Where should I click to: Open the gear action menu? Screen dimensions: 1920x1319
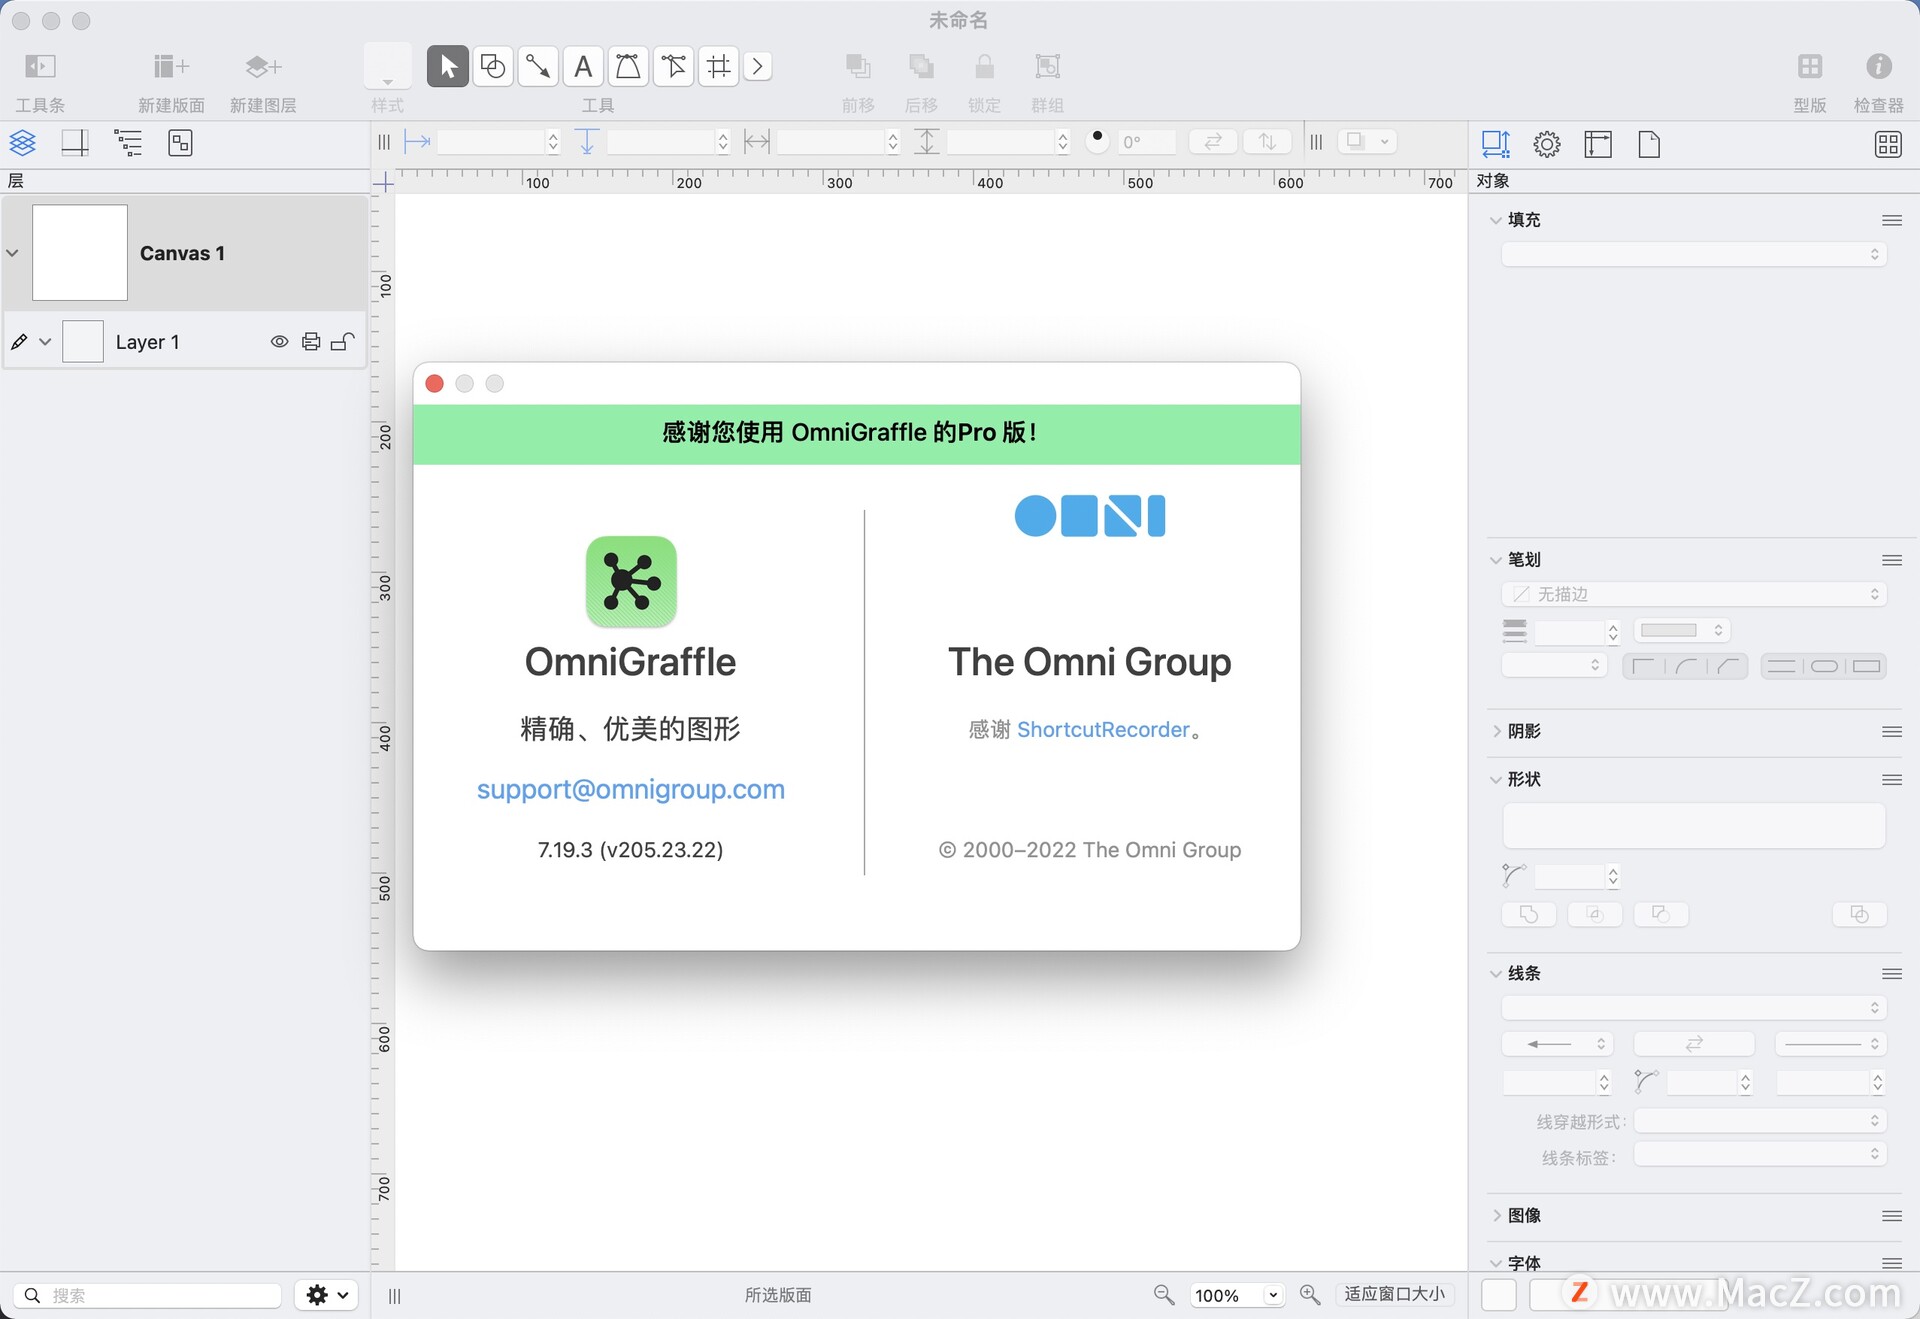[x=327, y=1295]
